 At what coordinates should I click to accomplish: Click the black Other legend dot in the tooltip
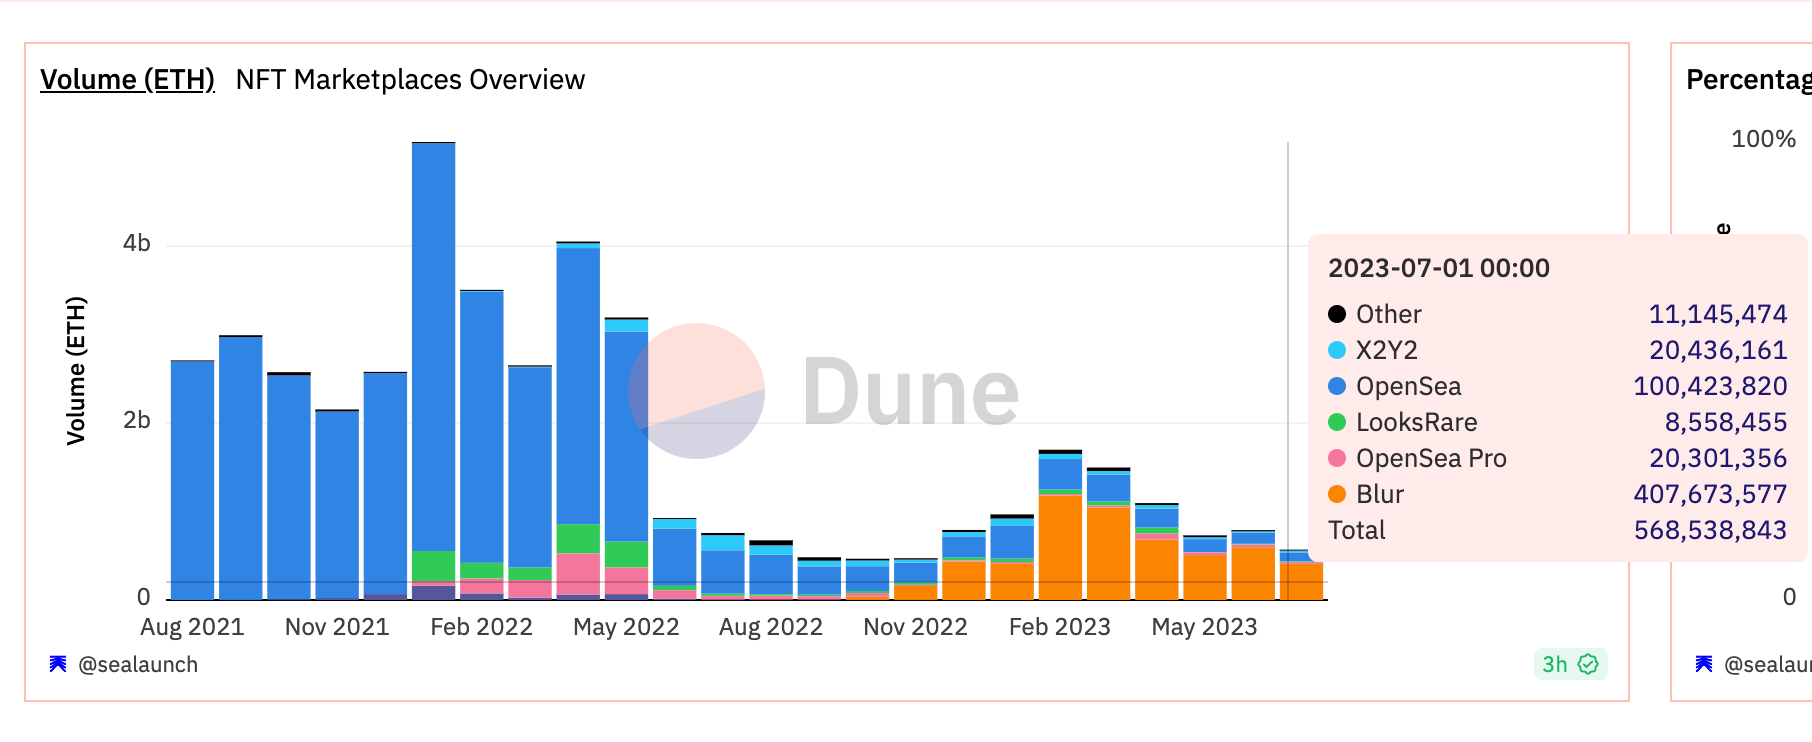pos(1337,314)
